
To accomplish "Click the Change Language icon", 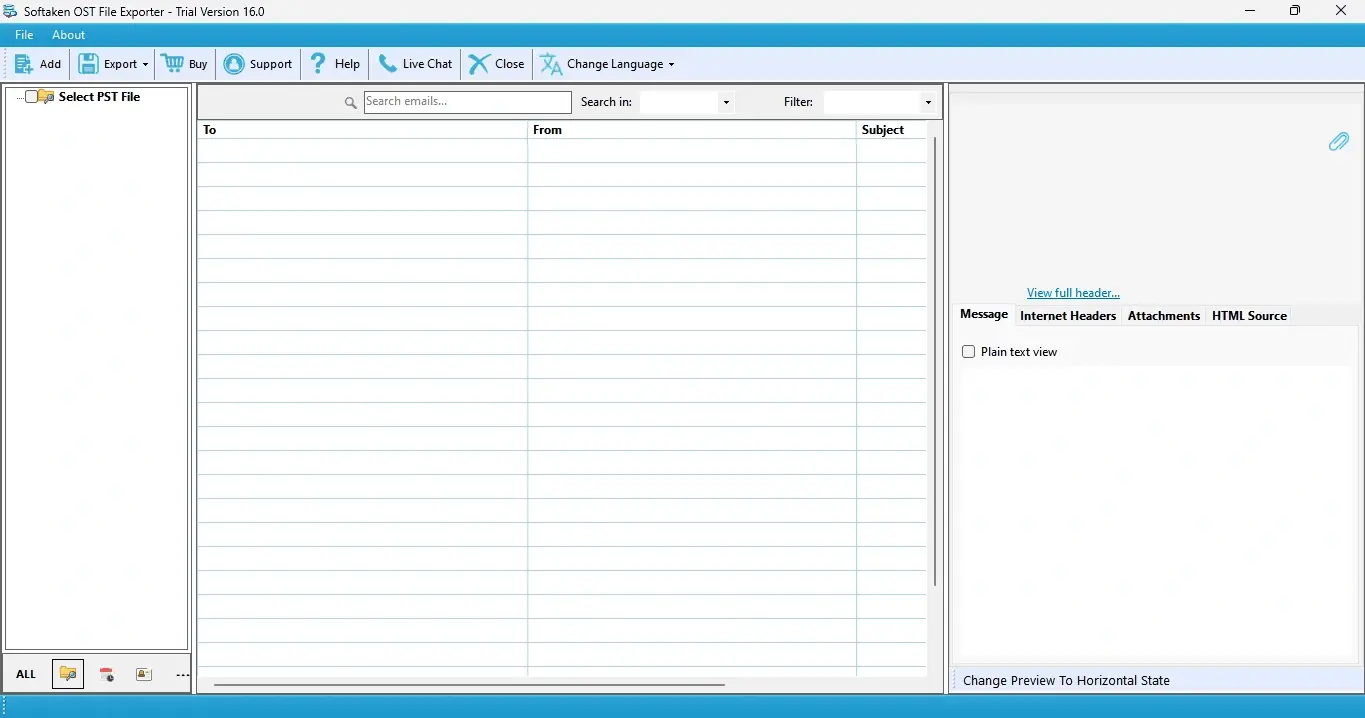I will point(551,64).
